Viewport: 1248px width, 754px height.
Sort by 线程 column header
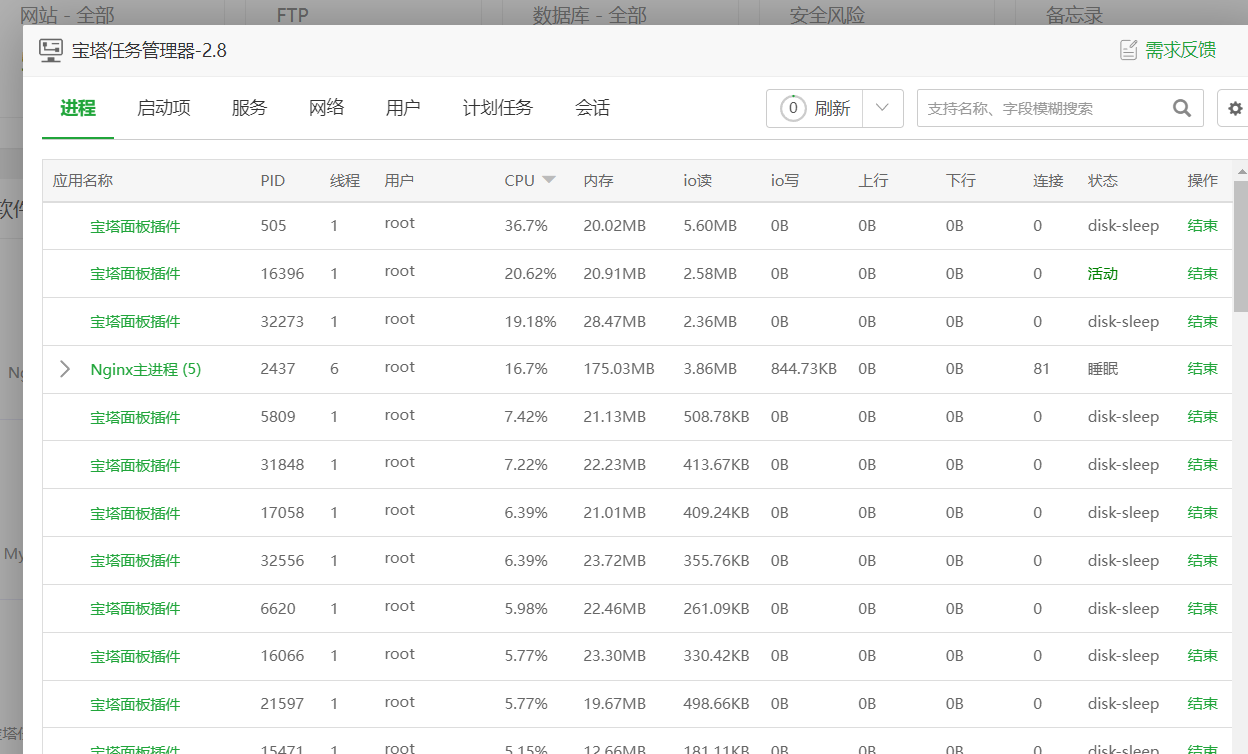pyautogui.click(x=345, y=181)
